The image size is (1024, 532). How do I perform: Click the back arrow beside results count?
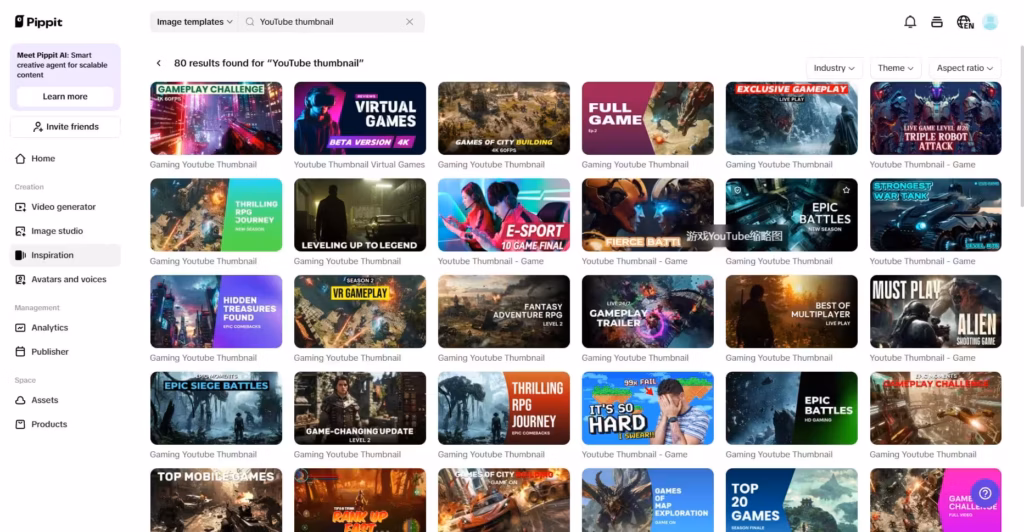(158, 63)
